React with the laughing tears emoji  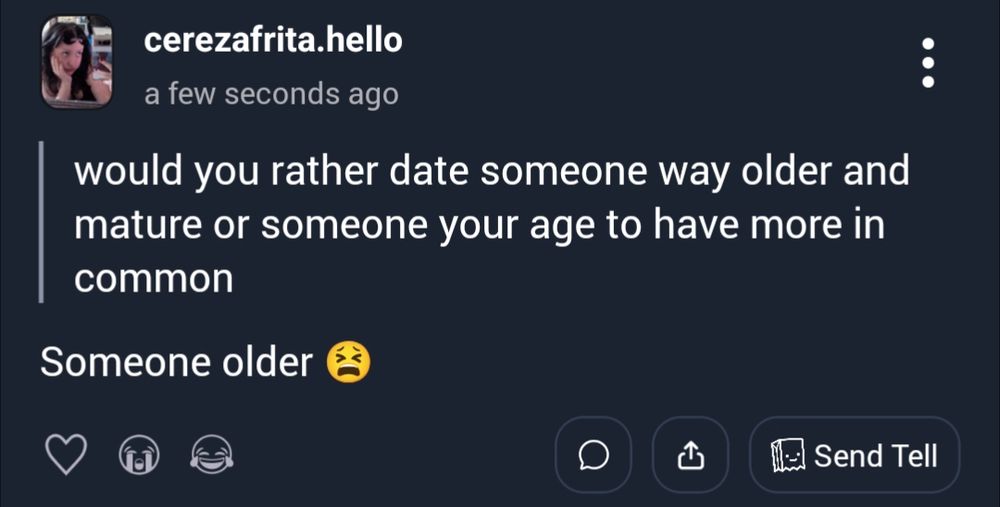coord(211,457)
